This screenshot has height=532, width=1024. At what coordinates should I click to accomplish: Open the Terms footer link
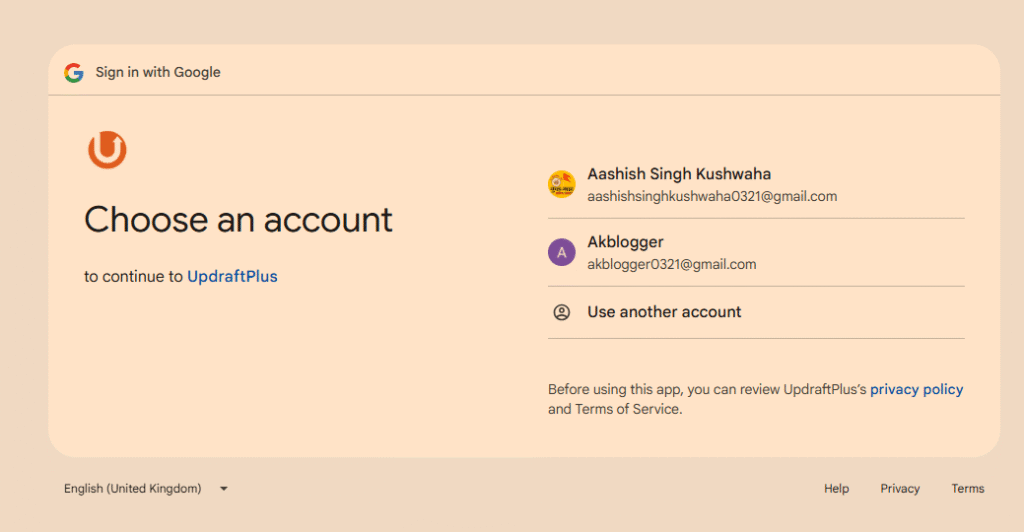pos(968,488)
